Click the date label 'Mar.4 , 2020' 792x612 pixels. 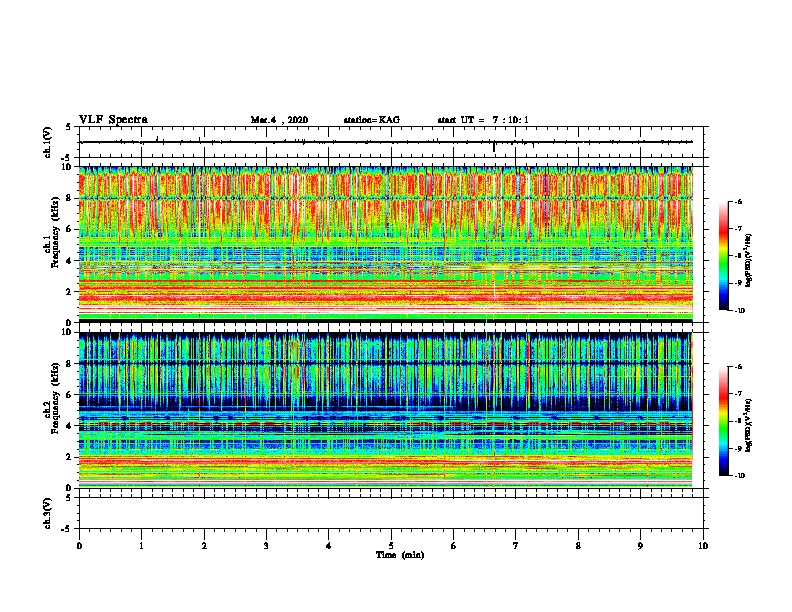[x=279, y=120]
